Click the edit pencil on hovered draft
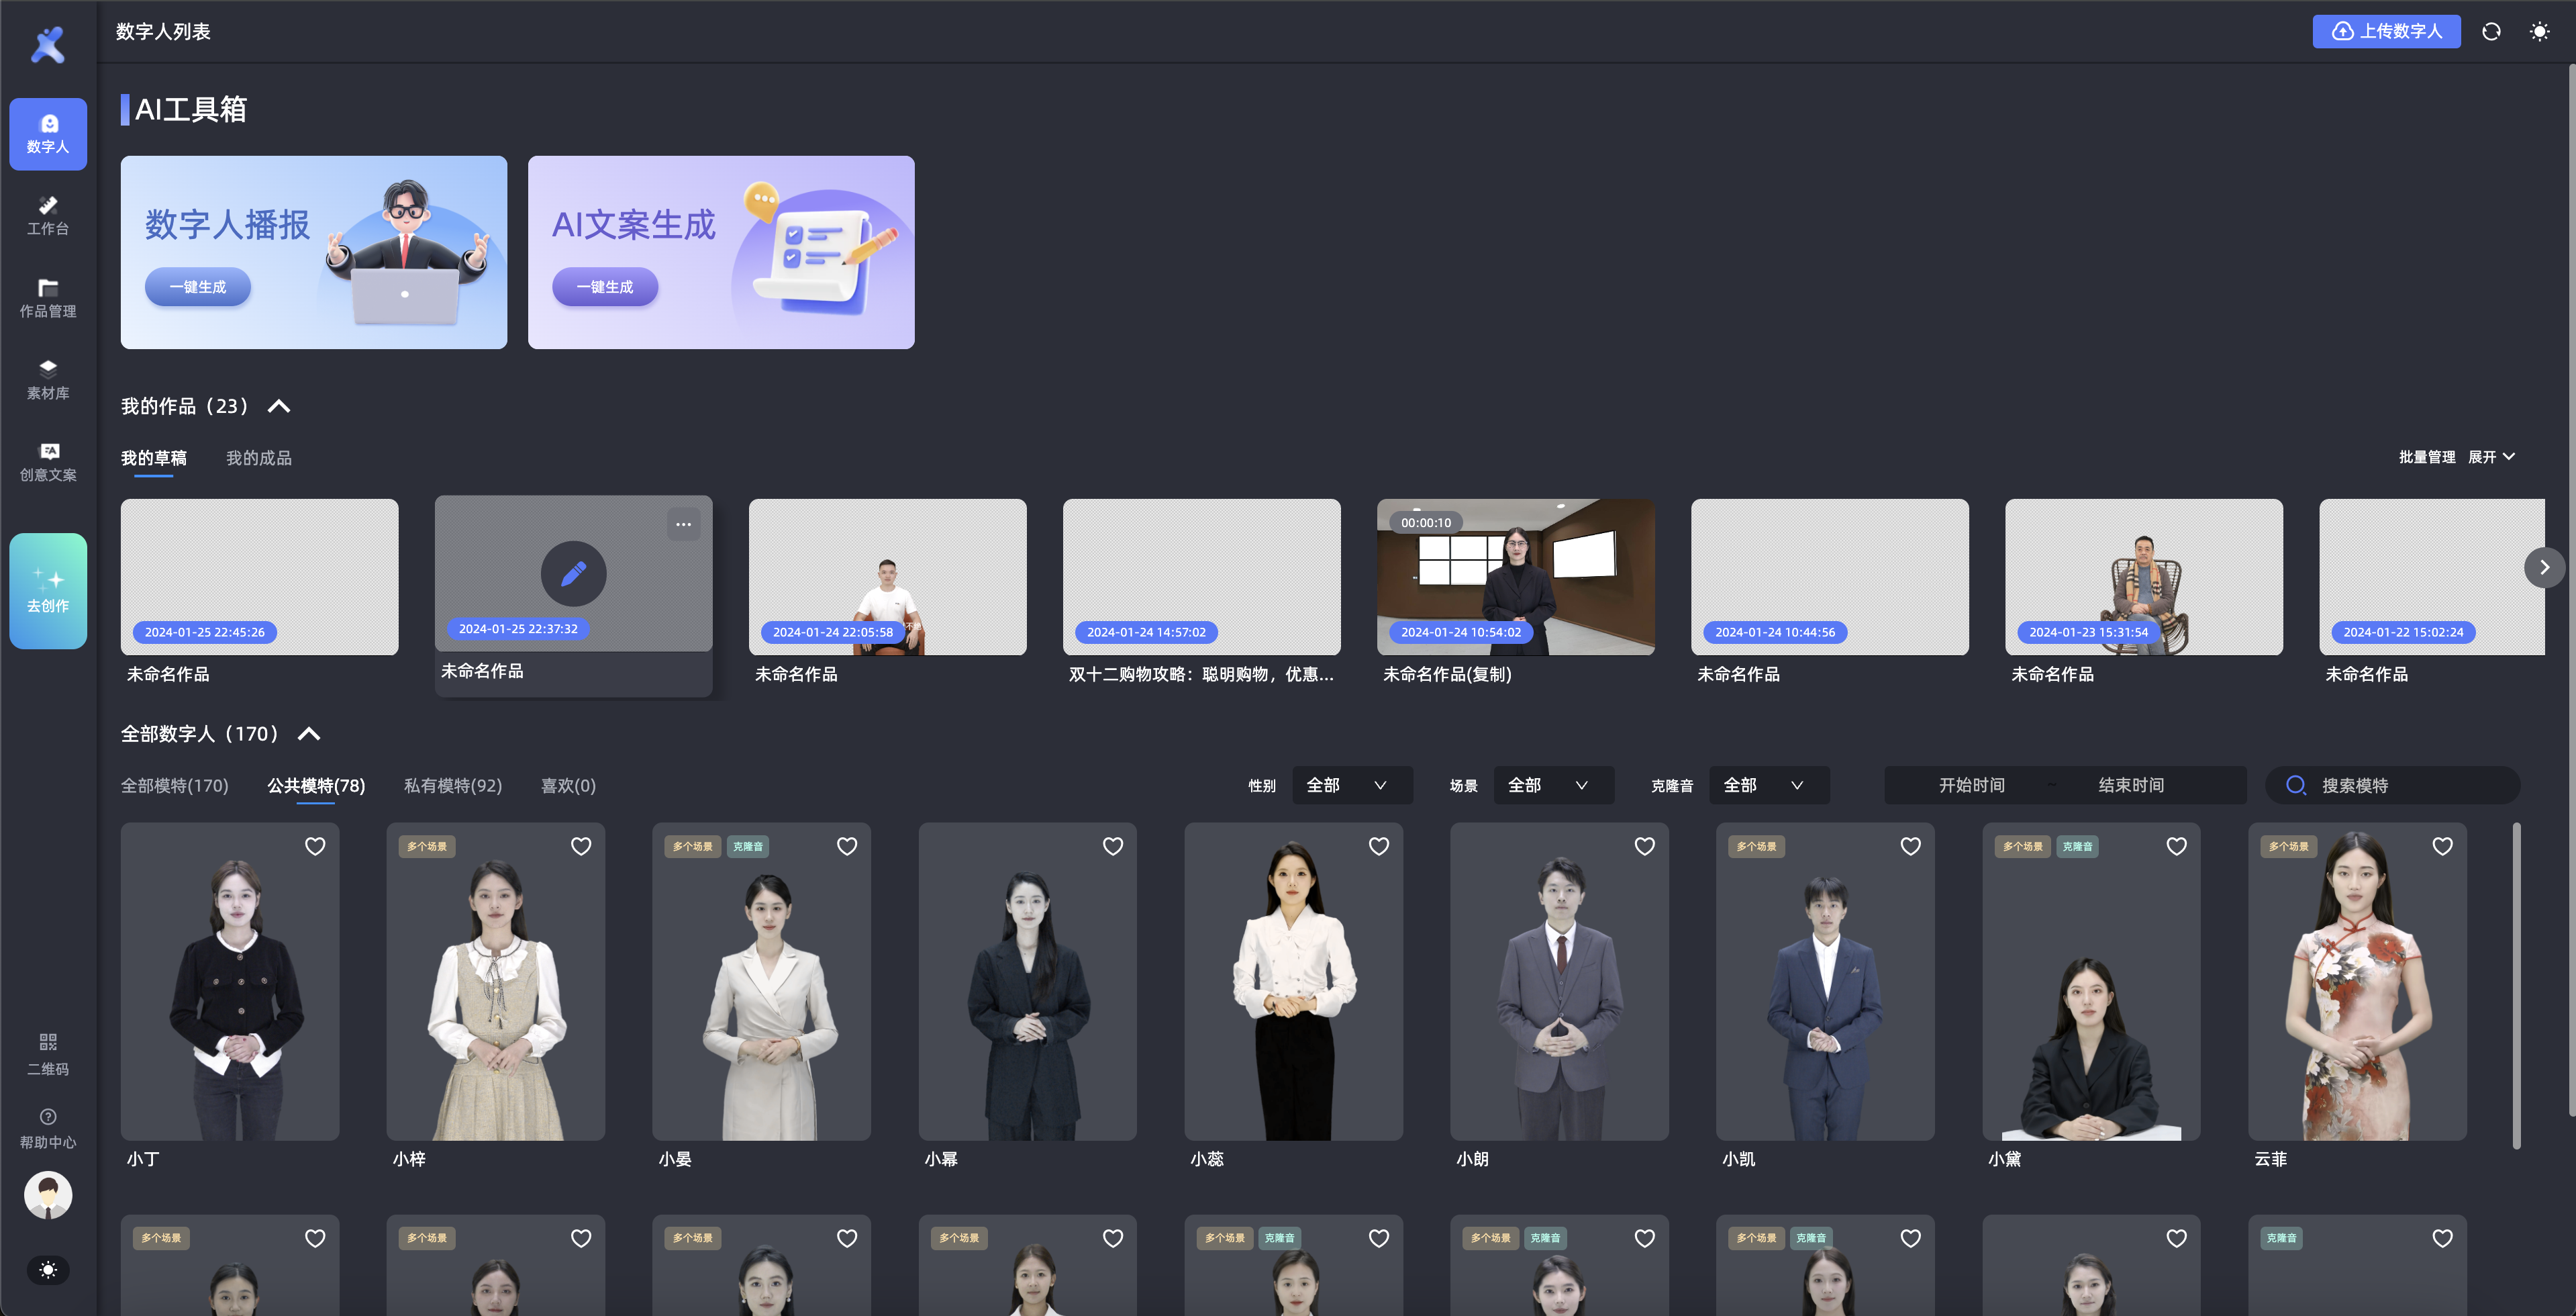The height and width of the screenshot is (1316, 2576). pyautogui.click(x=573, y=573)
